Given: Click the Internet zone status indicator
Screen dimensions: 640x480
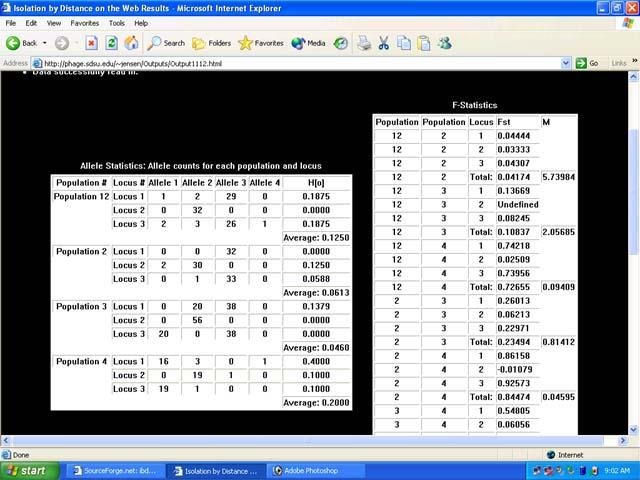Looking at the screenshot, I should (x=565, y=455).
